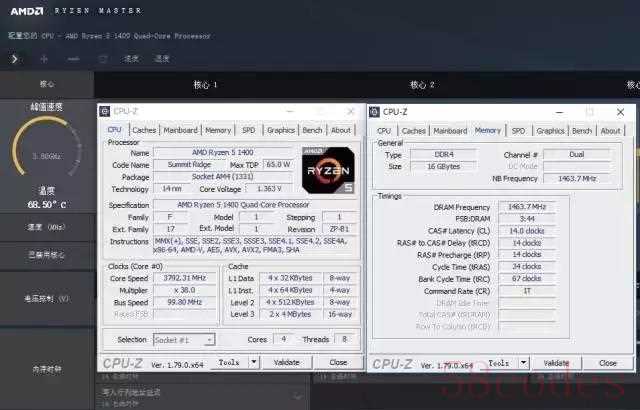The width and height of the screenshot is (640, 410).
Task: Click the square icon in Ryzen Master toolbar
Action: coord(103,59)
